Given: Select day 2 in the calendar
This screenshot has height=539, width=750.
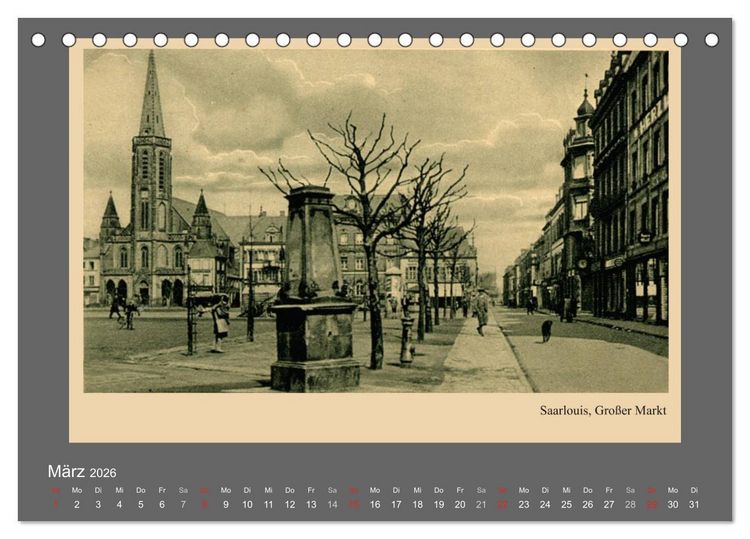Looking at the screenshot, I should coord(77,505).
